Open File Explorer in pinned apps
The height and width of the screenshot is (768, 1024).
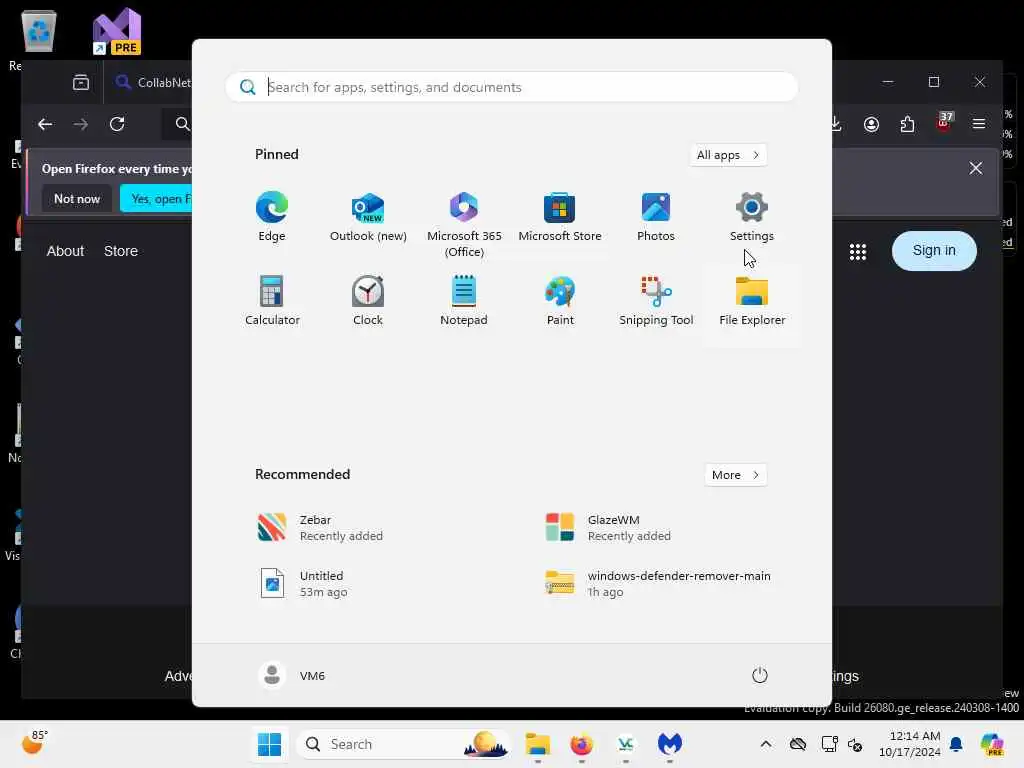[x=752, y=301]
